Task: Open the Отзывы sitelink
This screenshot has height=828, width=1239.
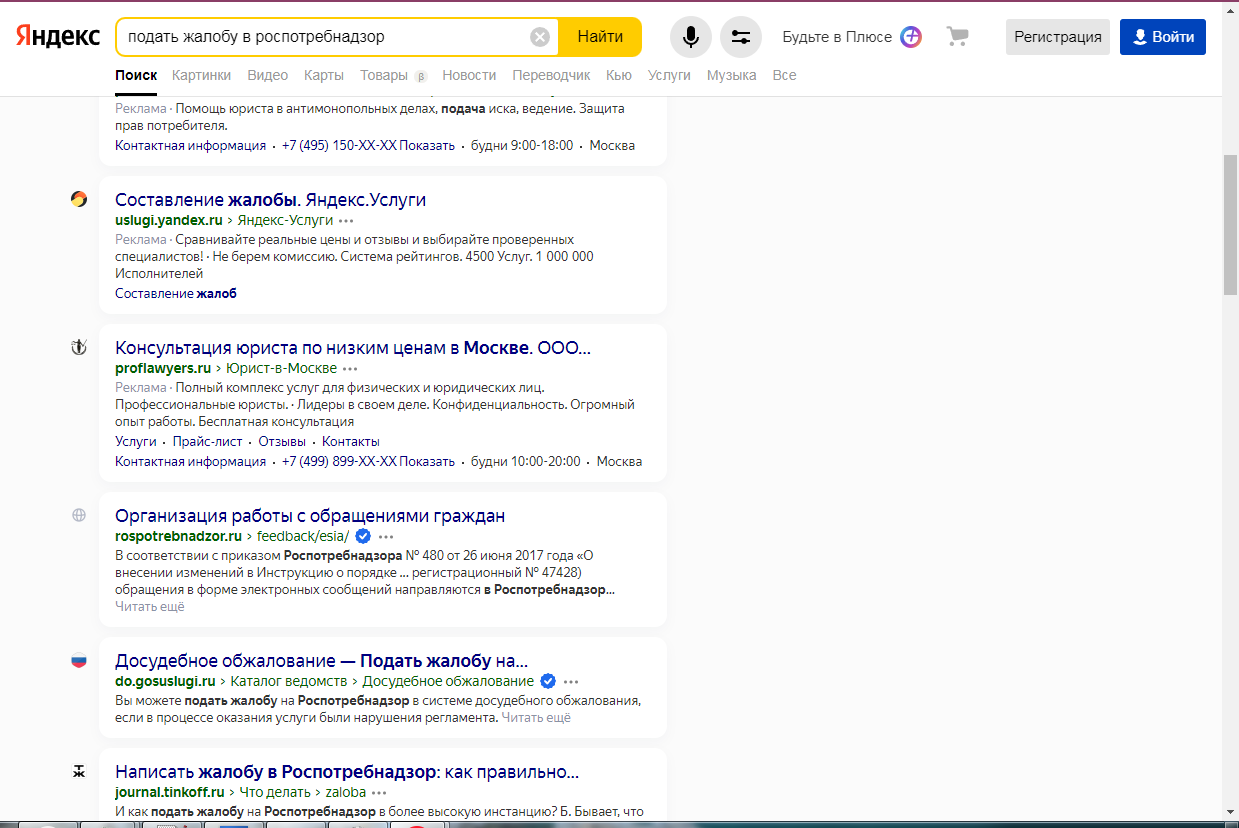Action: tap(282, 441)
